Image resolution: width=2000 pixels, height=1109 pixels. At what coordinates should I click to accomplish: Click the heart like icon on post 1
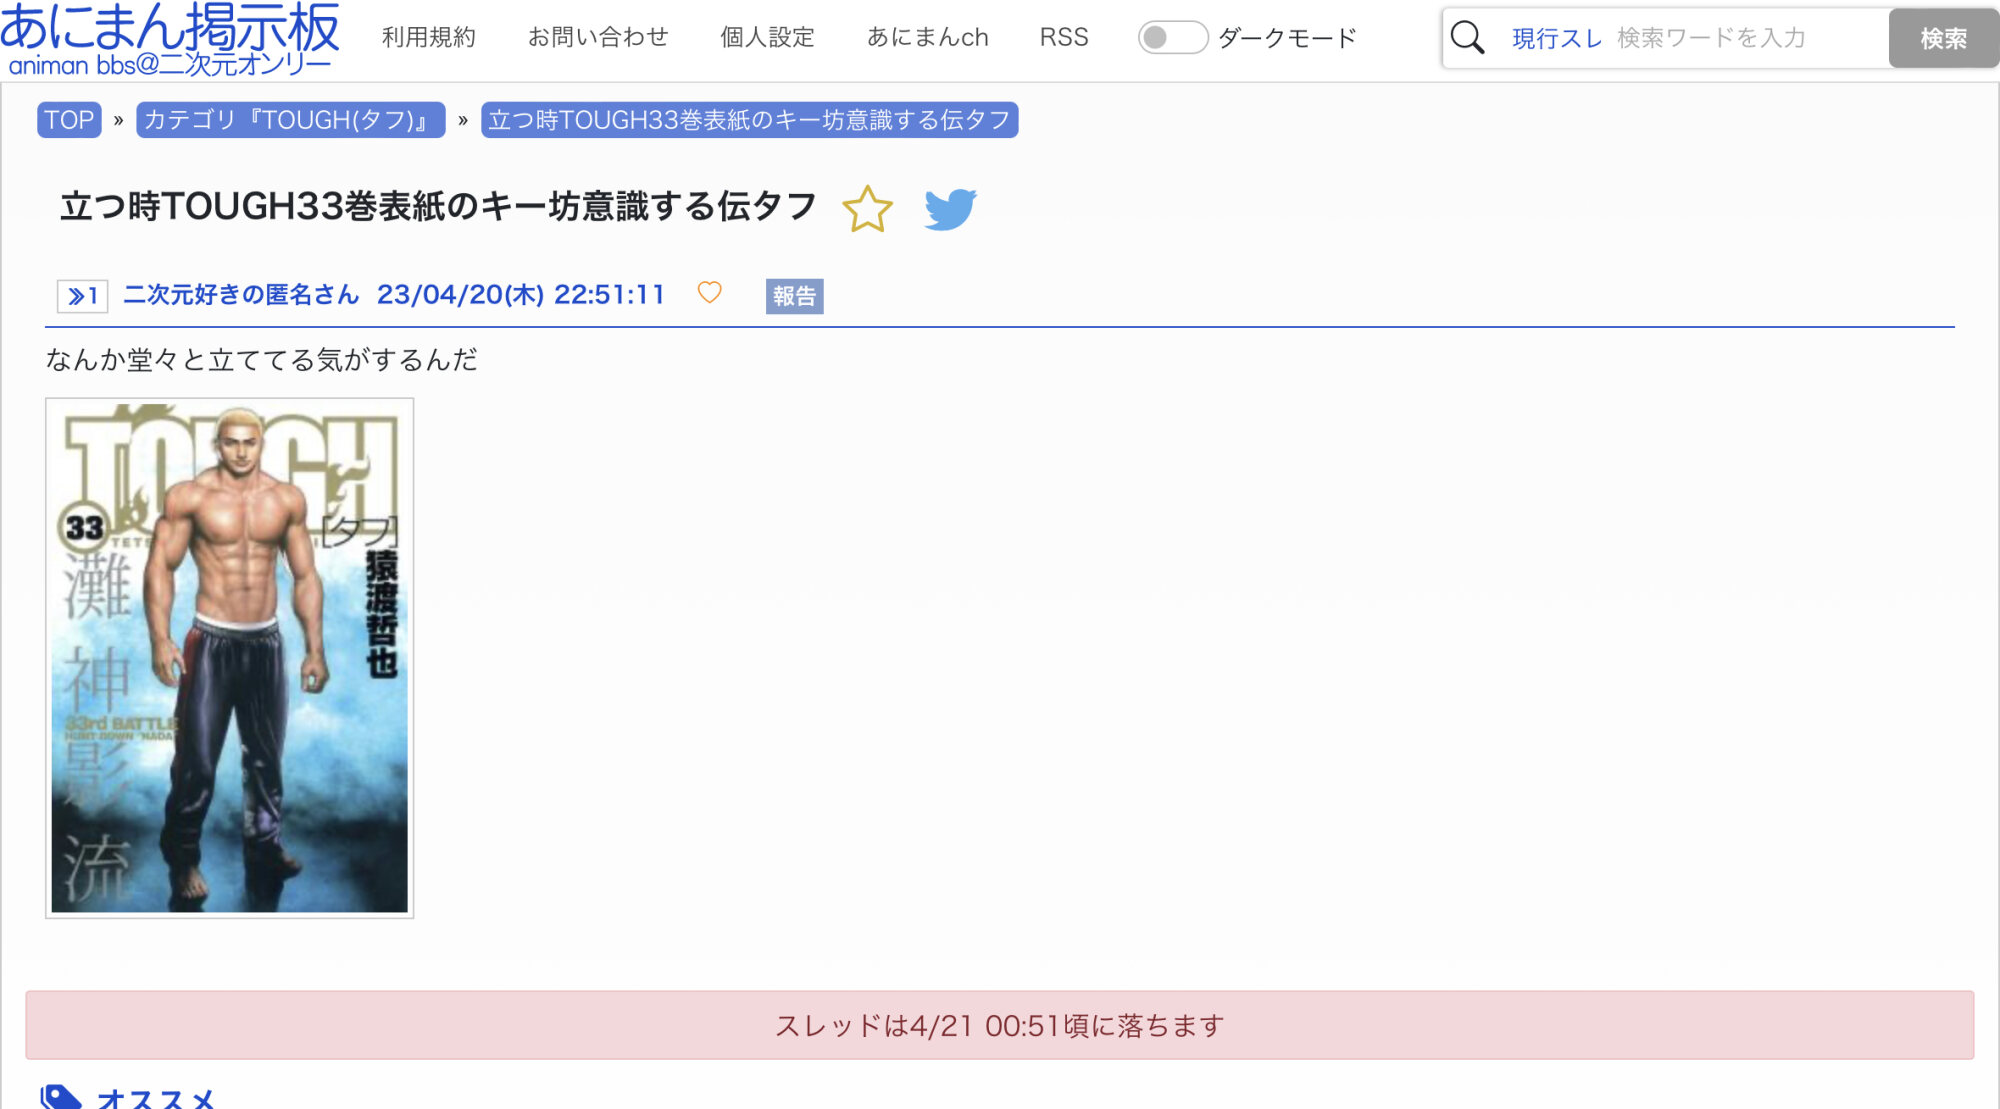pyautogui.click(x=709, y=293)
